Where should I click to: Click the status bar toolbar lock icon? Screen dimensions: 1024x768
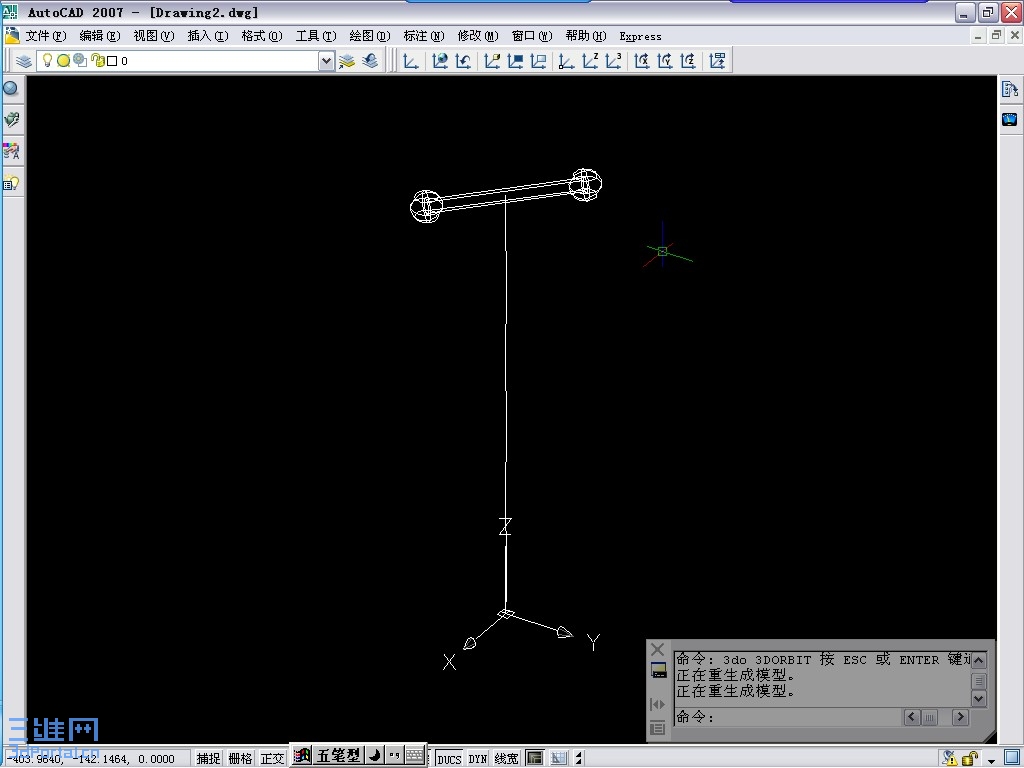tap(970, 758)
